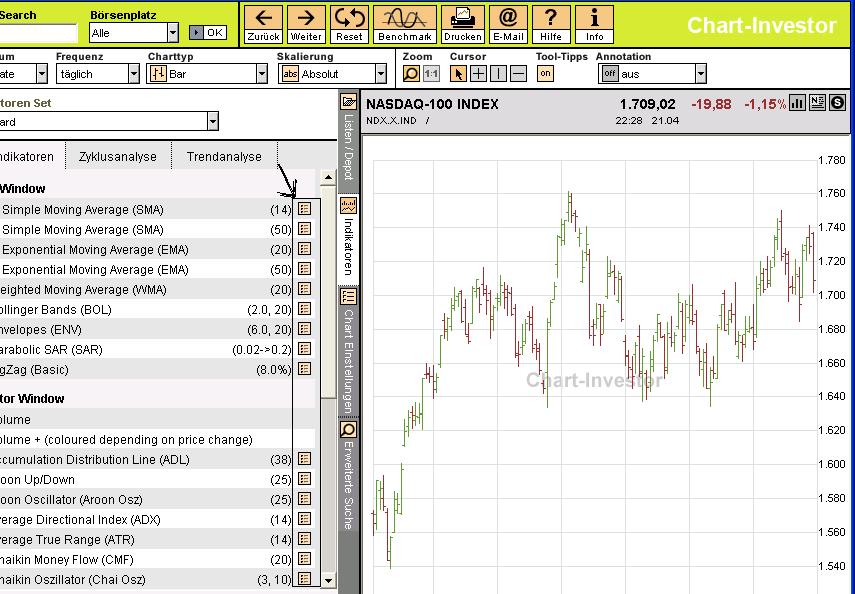Open settings for EMA (20)
The width and height of the screenshot is (855, 594).
(x=304, y=249)
